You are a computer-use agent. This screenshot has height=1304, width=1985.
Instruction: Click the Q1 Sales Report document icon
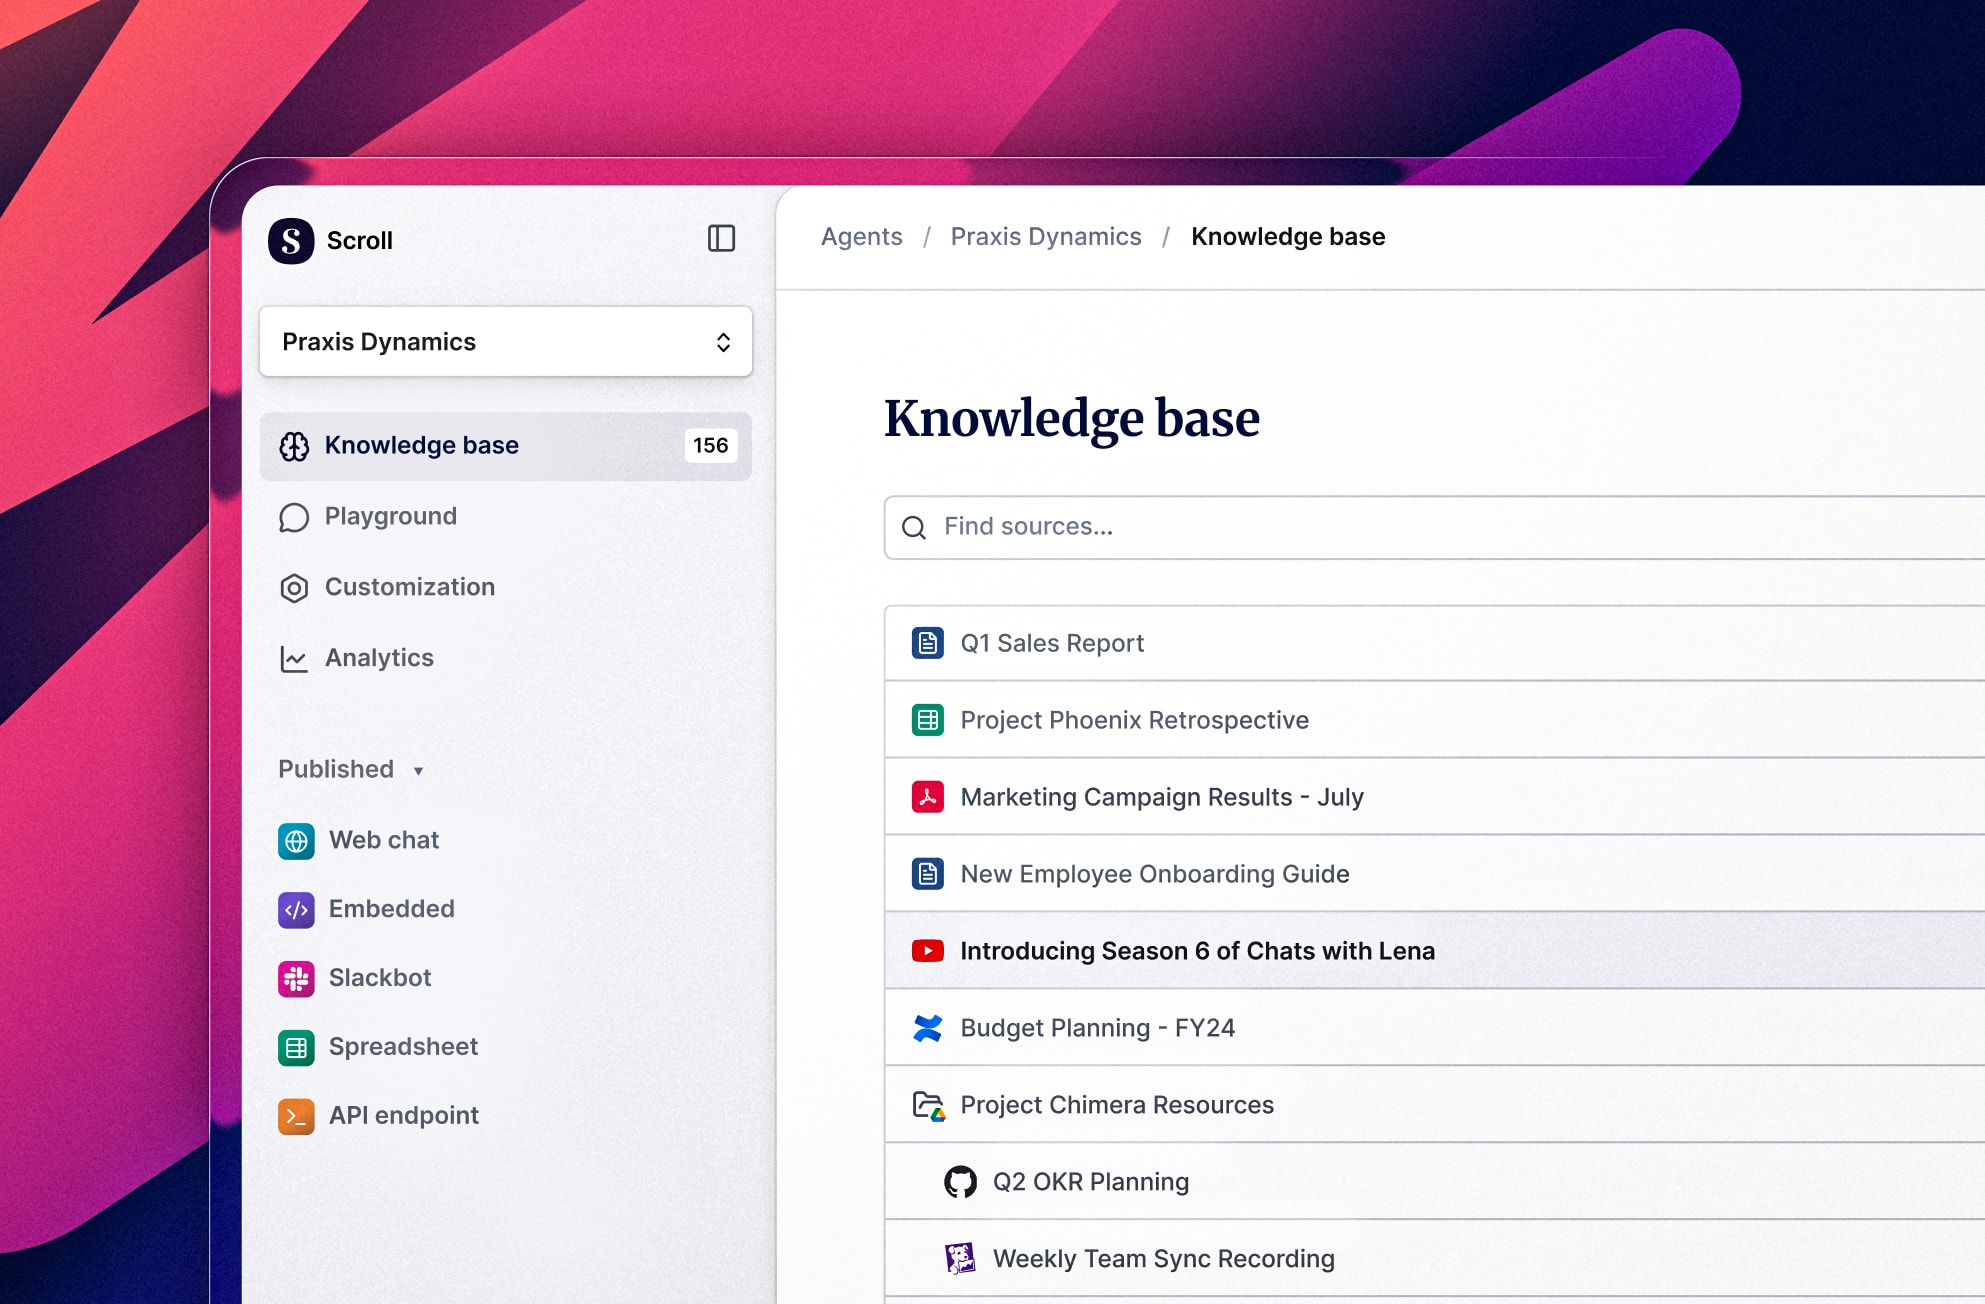928,644
